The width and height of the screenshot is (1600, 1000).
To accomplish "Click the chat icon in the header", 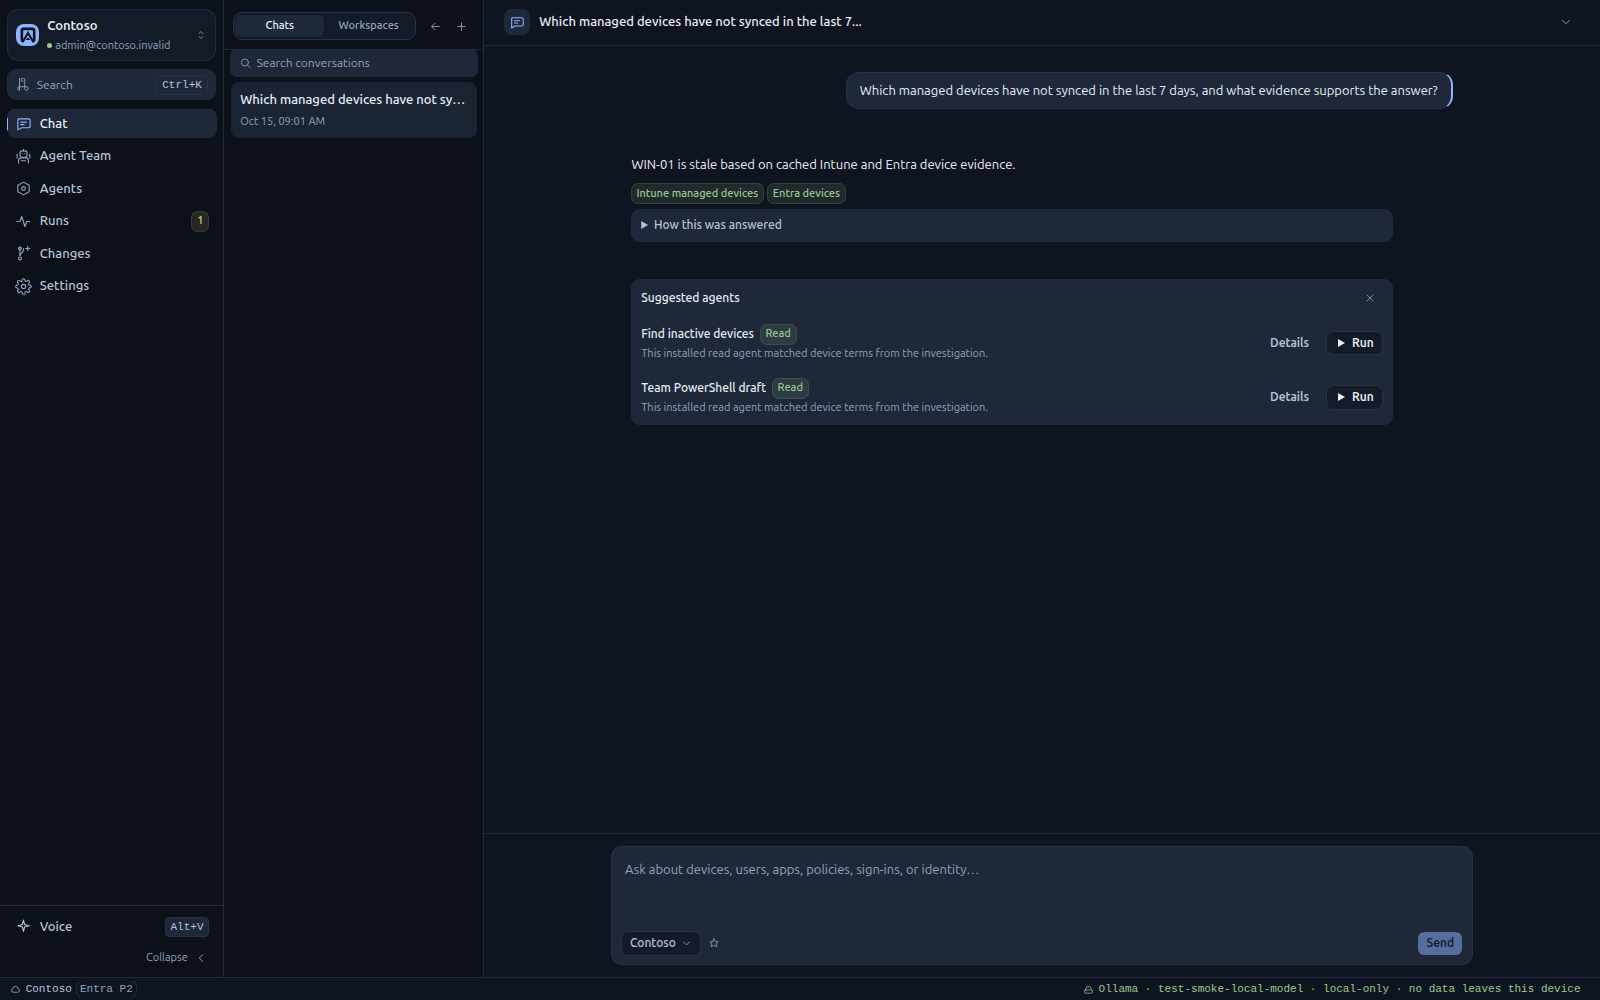I will [517, 22].
